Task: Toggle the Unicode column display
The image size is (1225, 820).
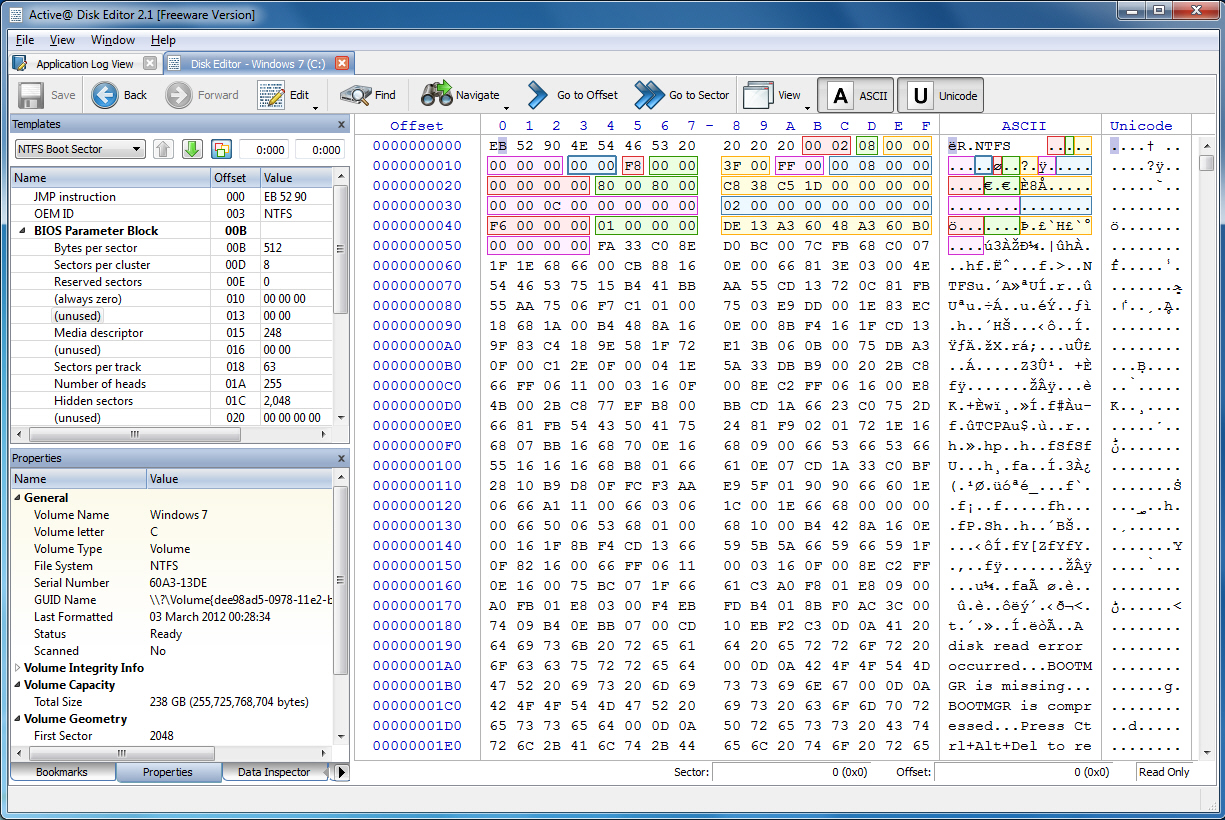Action: click(x=940, y=95)
